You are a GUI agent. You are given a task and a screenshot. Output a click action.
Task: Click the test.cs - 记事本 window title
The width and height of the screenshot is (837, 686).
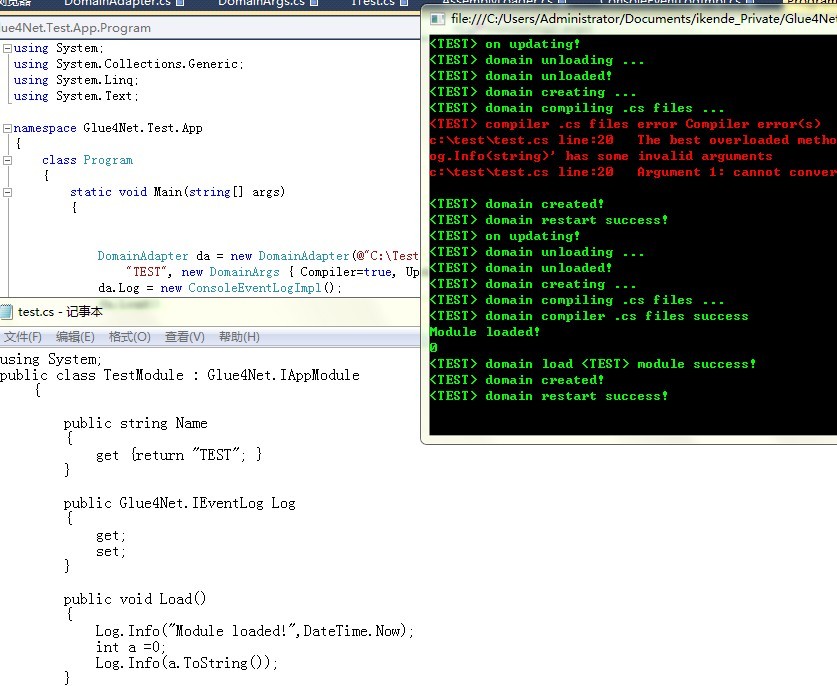point(60,312)
